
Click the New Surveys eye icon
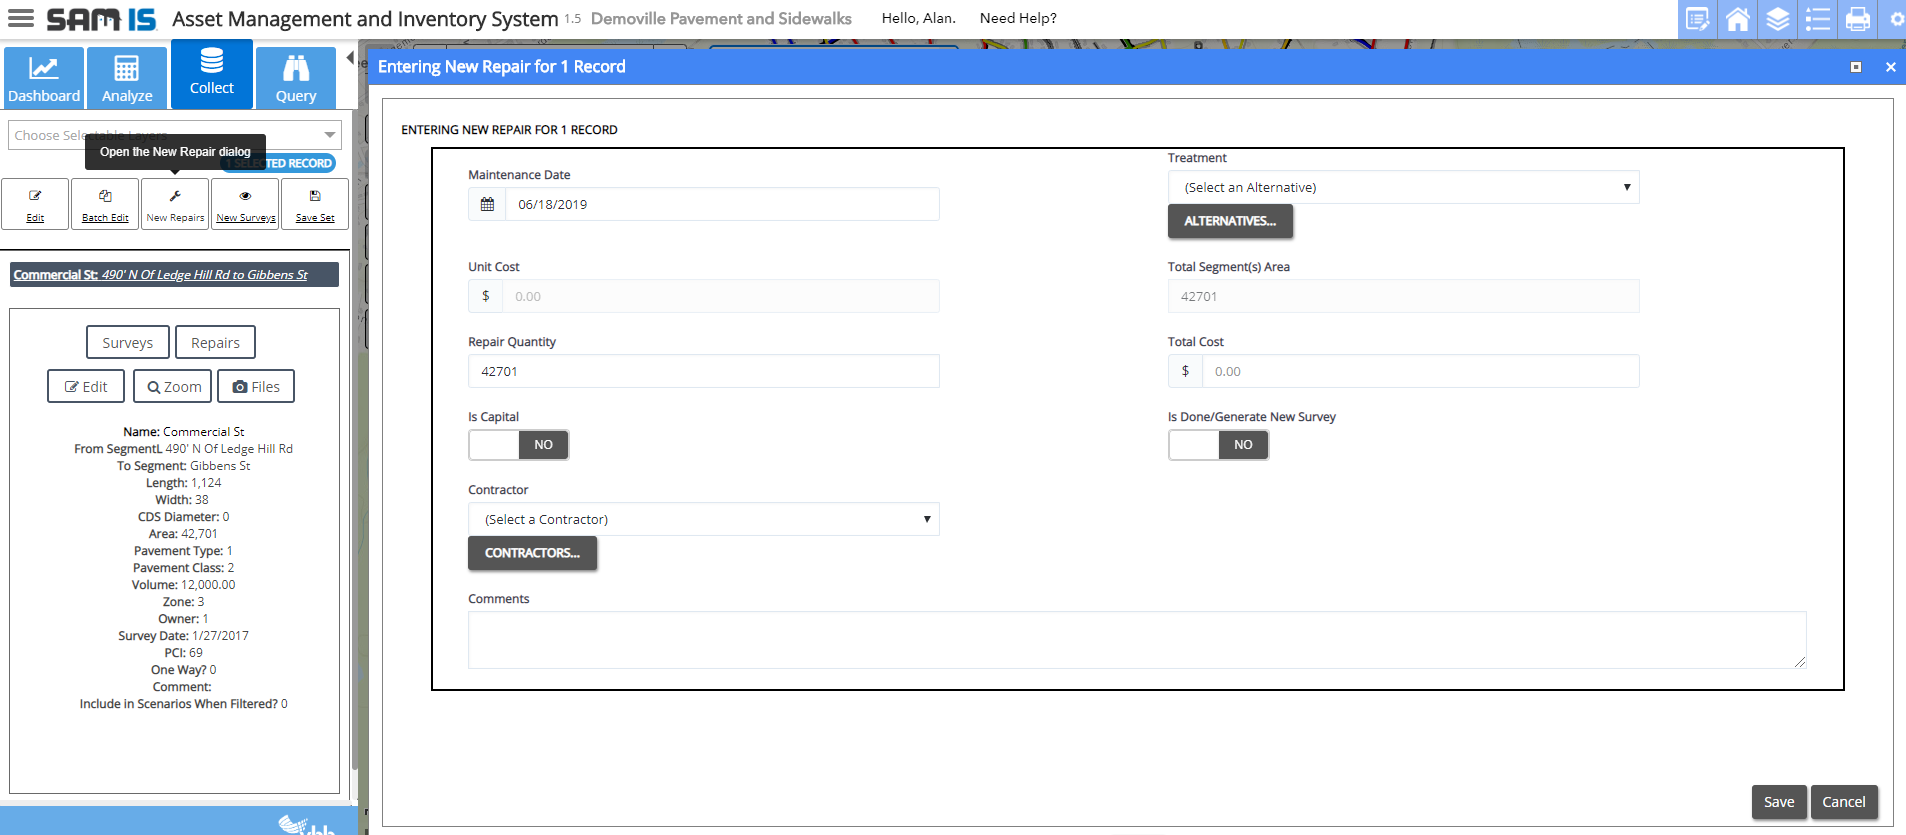click(x=245, y=197)
